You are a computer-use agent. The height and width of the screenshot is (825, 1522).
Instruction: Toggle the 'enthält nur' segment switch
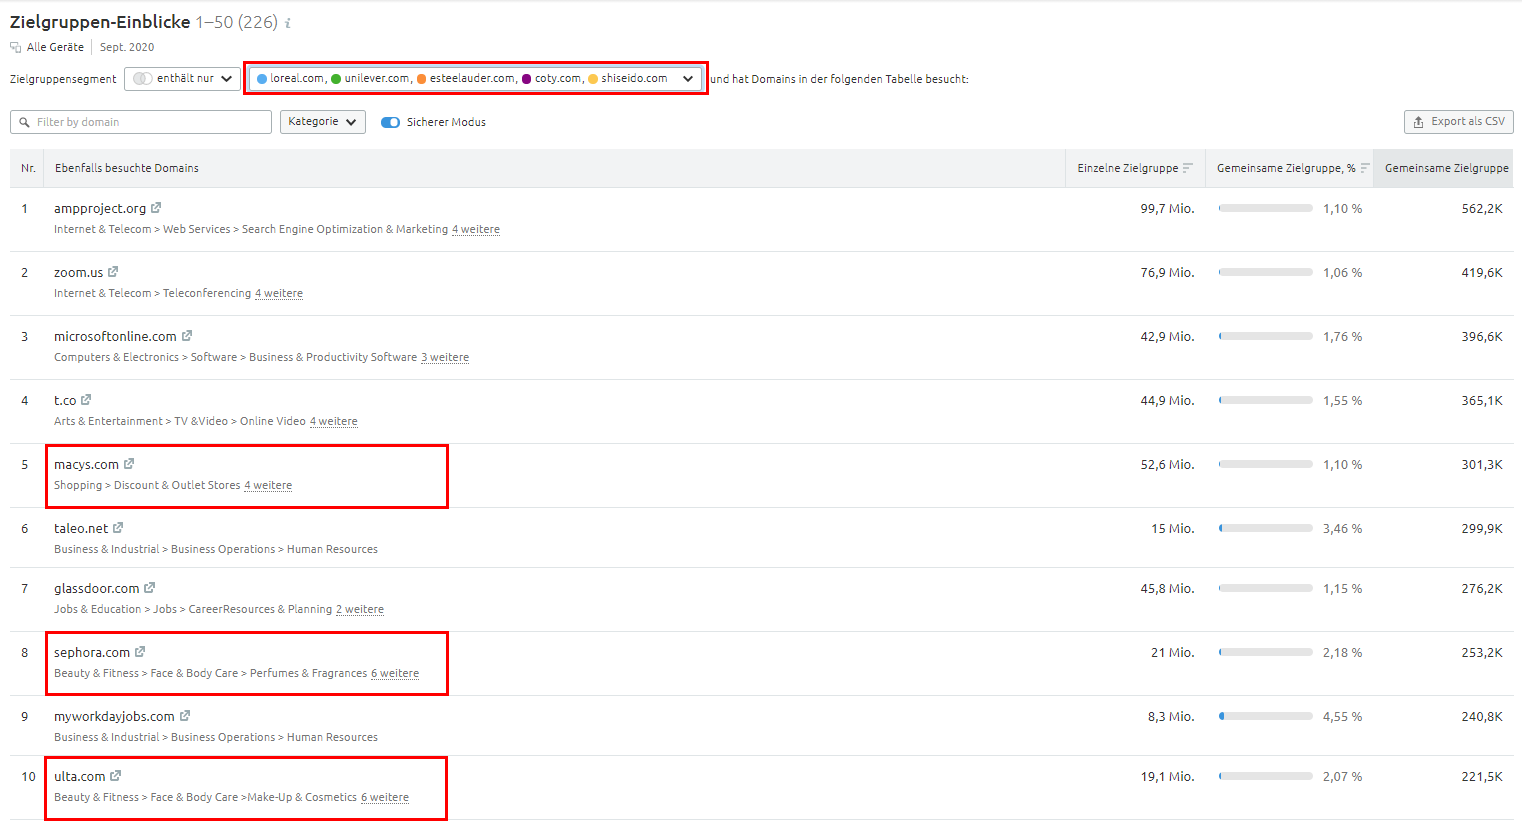[x=143, y=79]
